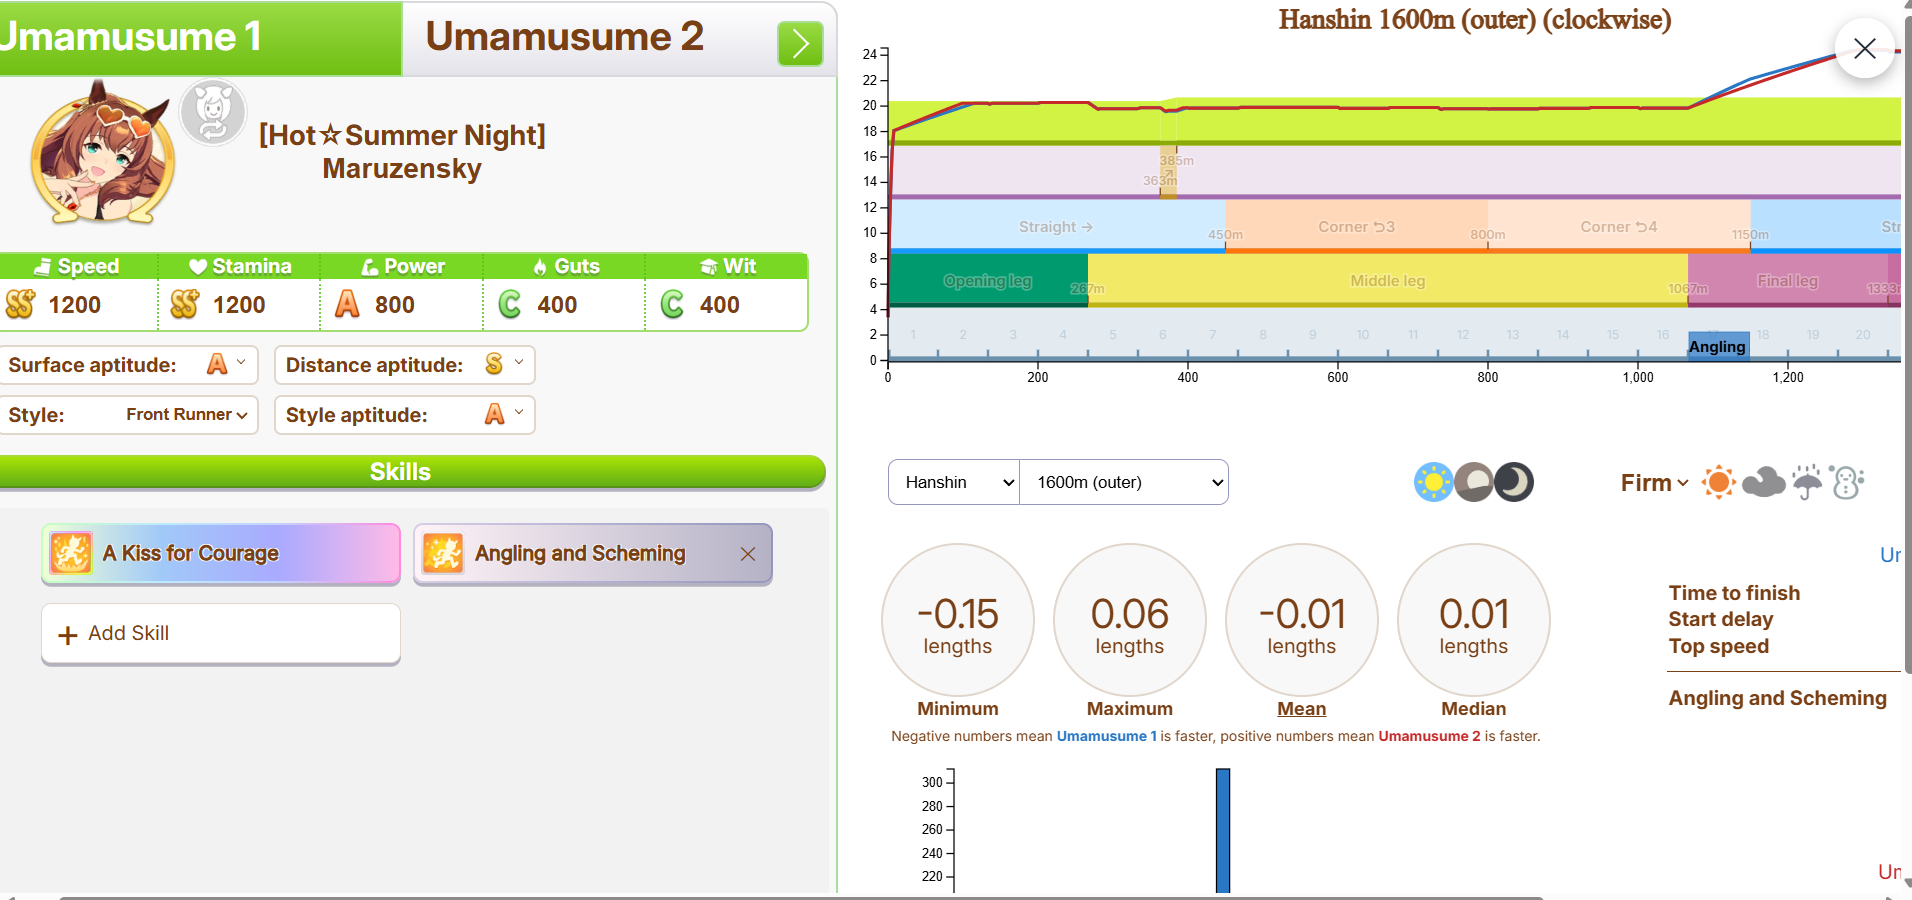Viewport: 1912px width, 900px height.
Task: Click the A Kiss for Courage skill icon
Action: (71, 553)
